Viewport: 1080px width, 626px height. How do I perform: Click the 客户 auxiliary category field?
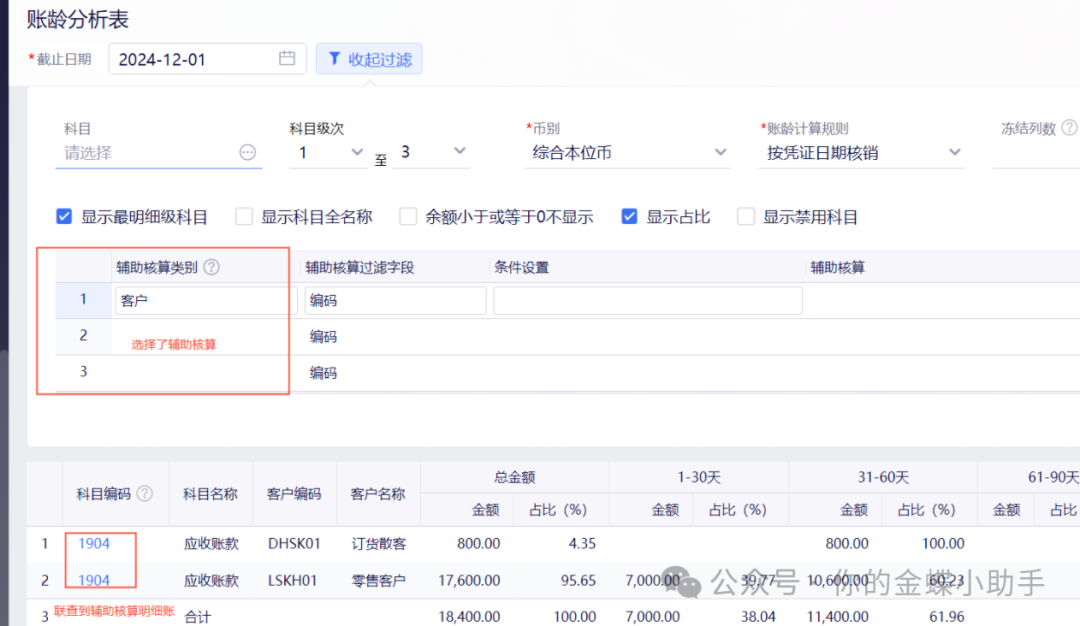[x=199, y=300]
